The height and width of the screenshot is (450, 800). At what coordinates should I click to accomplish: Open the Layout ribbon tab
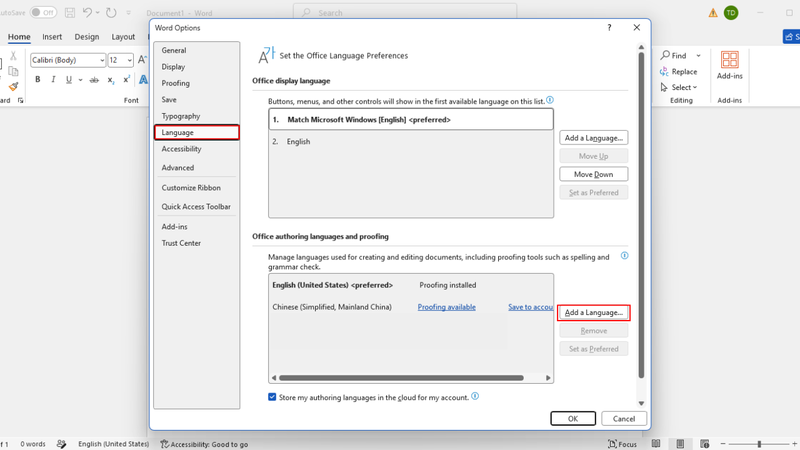click(123, 37)
